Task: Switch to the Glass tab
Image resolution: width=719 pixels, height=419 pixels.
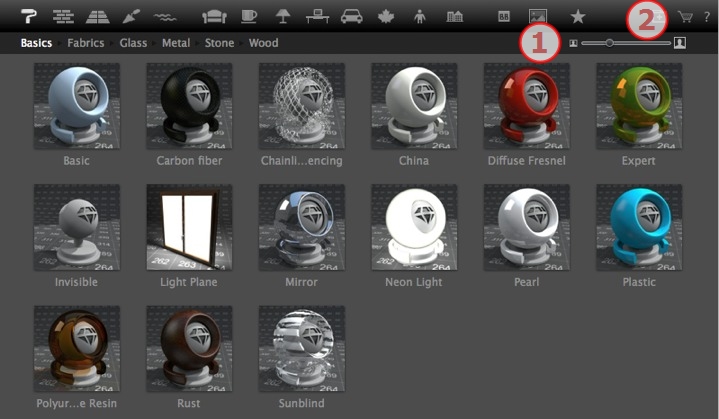Action: (133, 43)
